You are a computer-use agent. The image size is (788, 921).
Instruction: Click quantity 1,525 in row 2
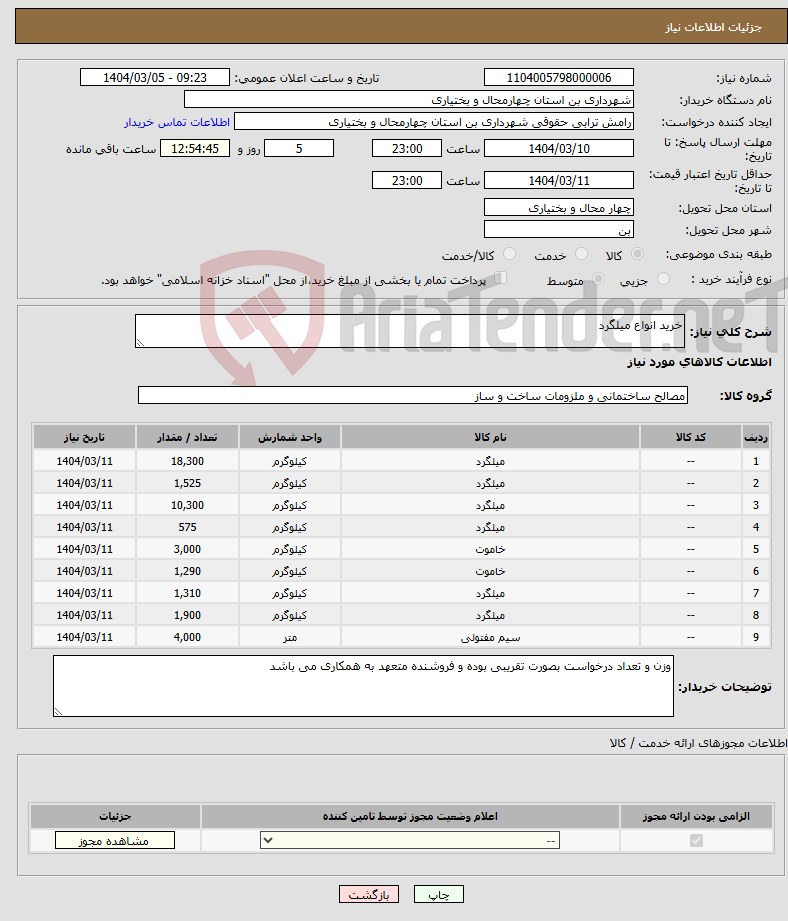[187, 483]
